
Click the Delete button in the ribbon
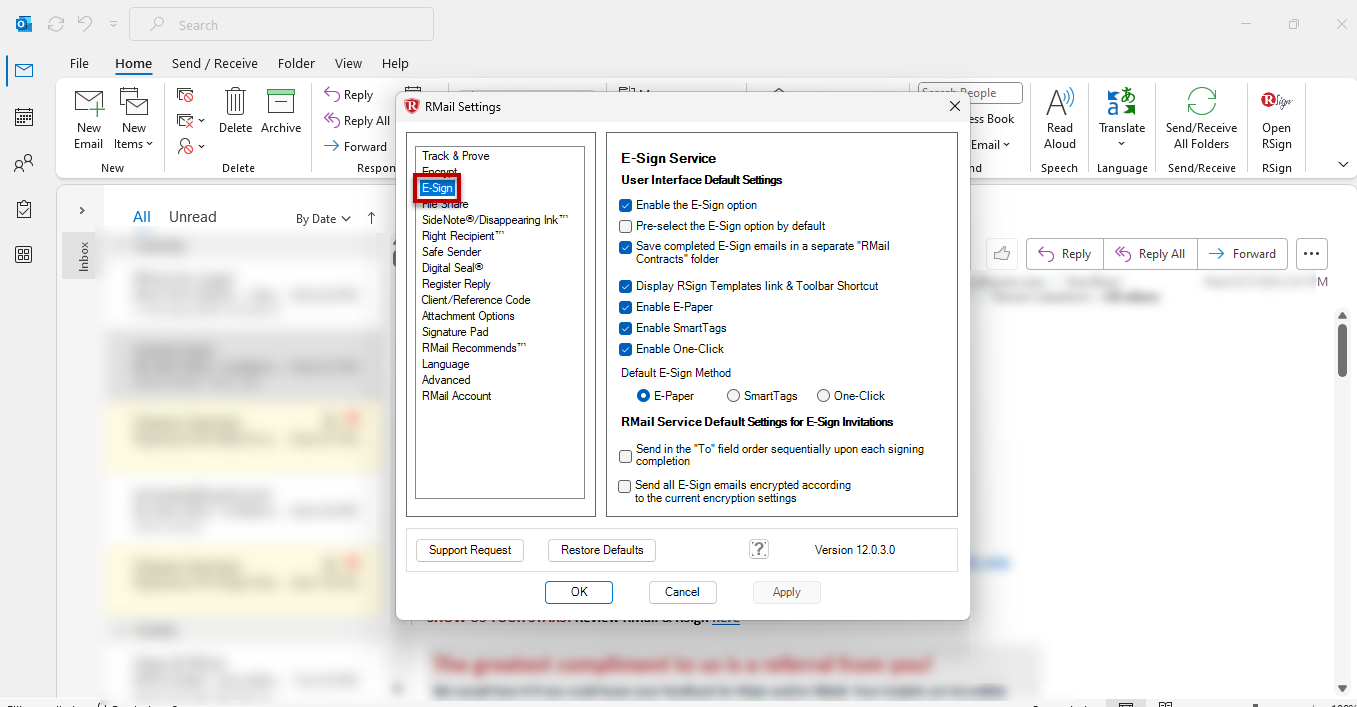point(236,111)
